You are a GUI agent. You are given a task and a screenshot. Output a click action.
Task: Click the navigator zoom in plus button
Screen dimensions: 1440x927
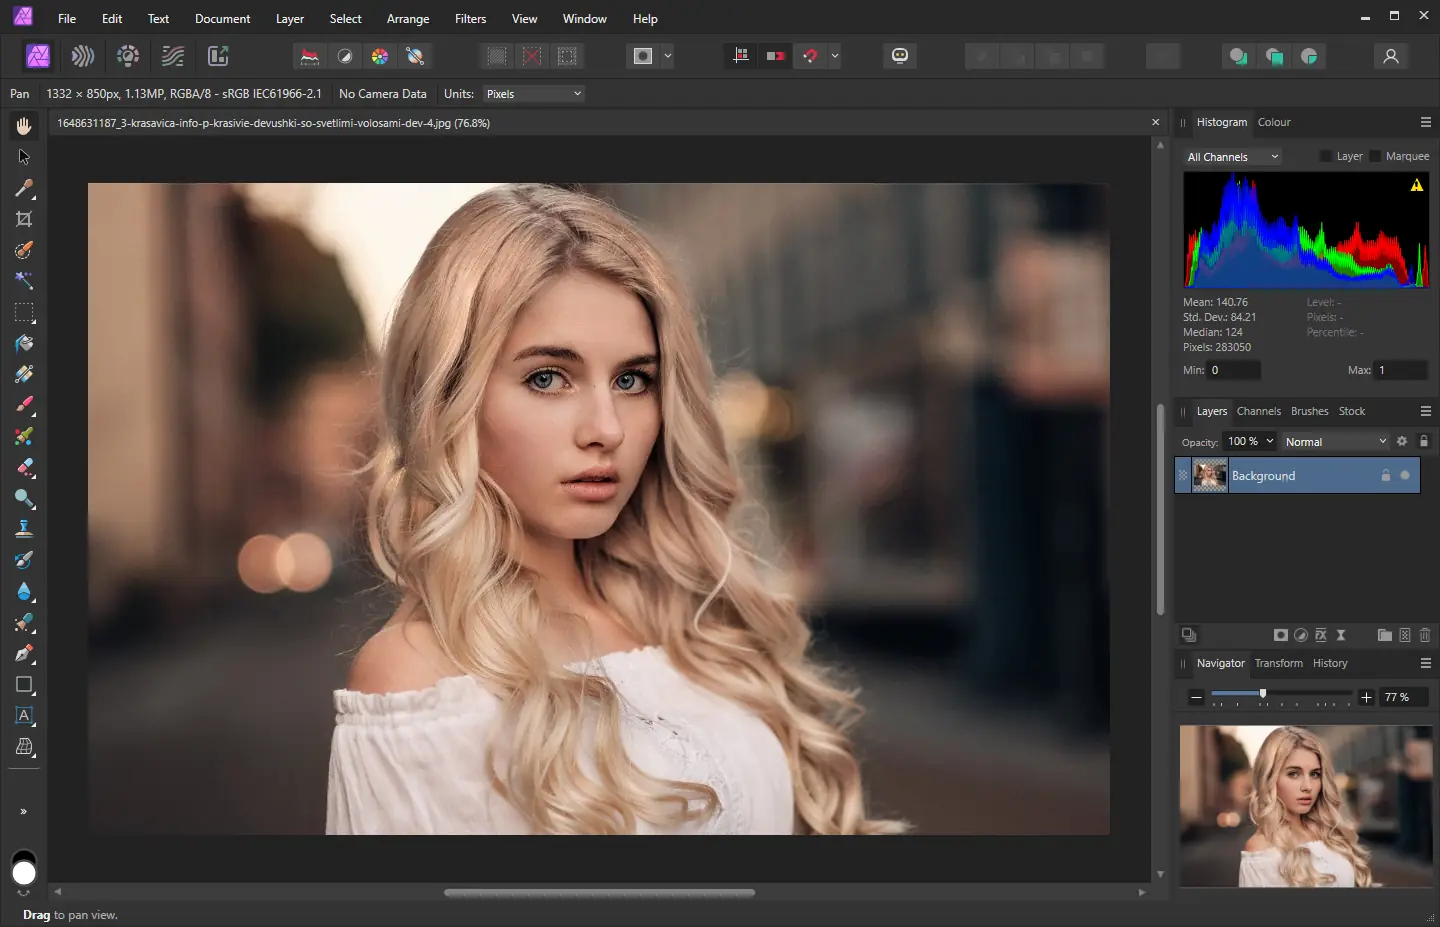tap(1366, 697)
